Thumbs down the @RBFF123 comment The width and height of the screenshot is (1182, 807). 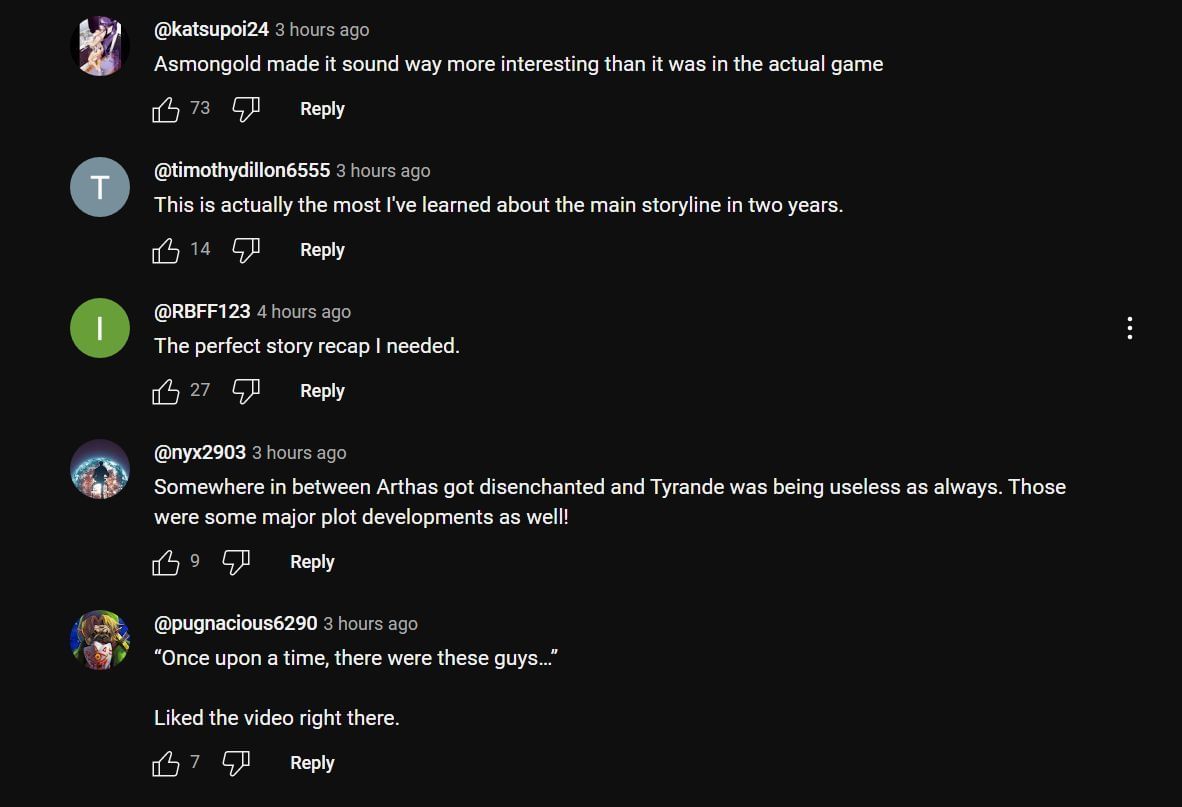click(246, 392)
